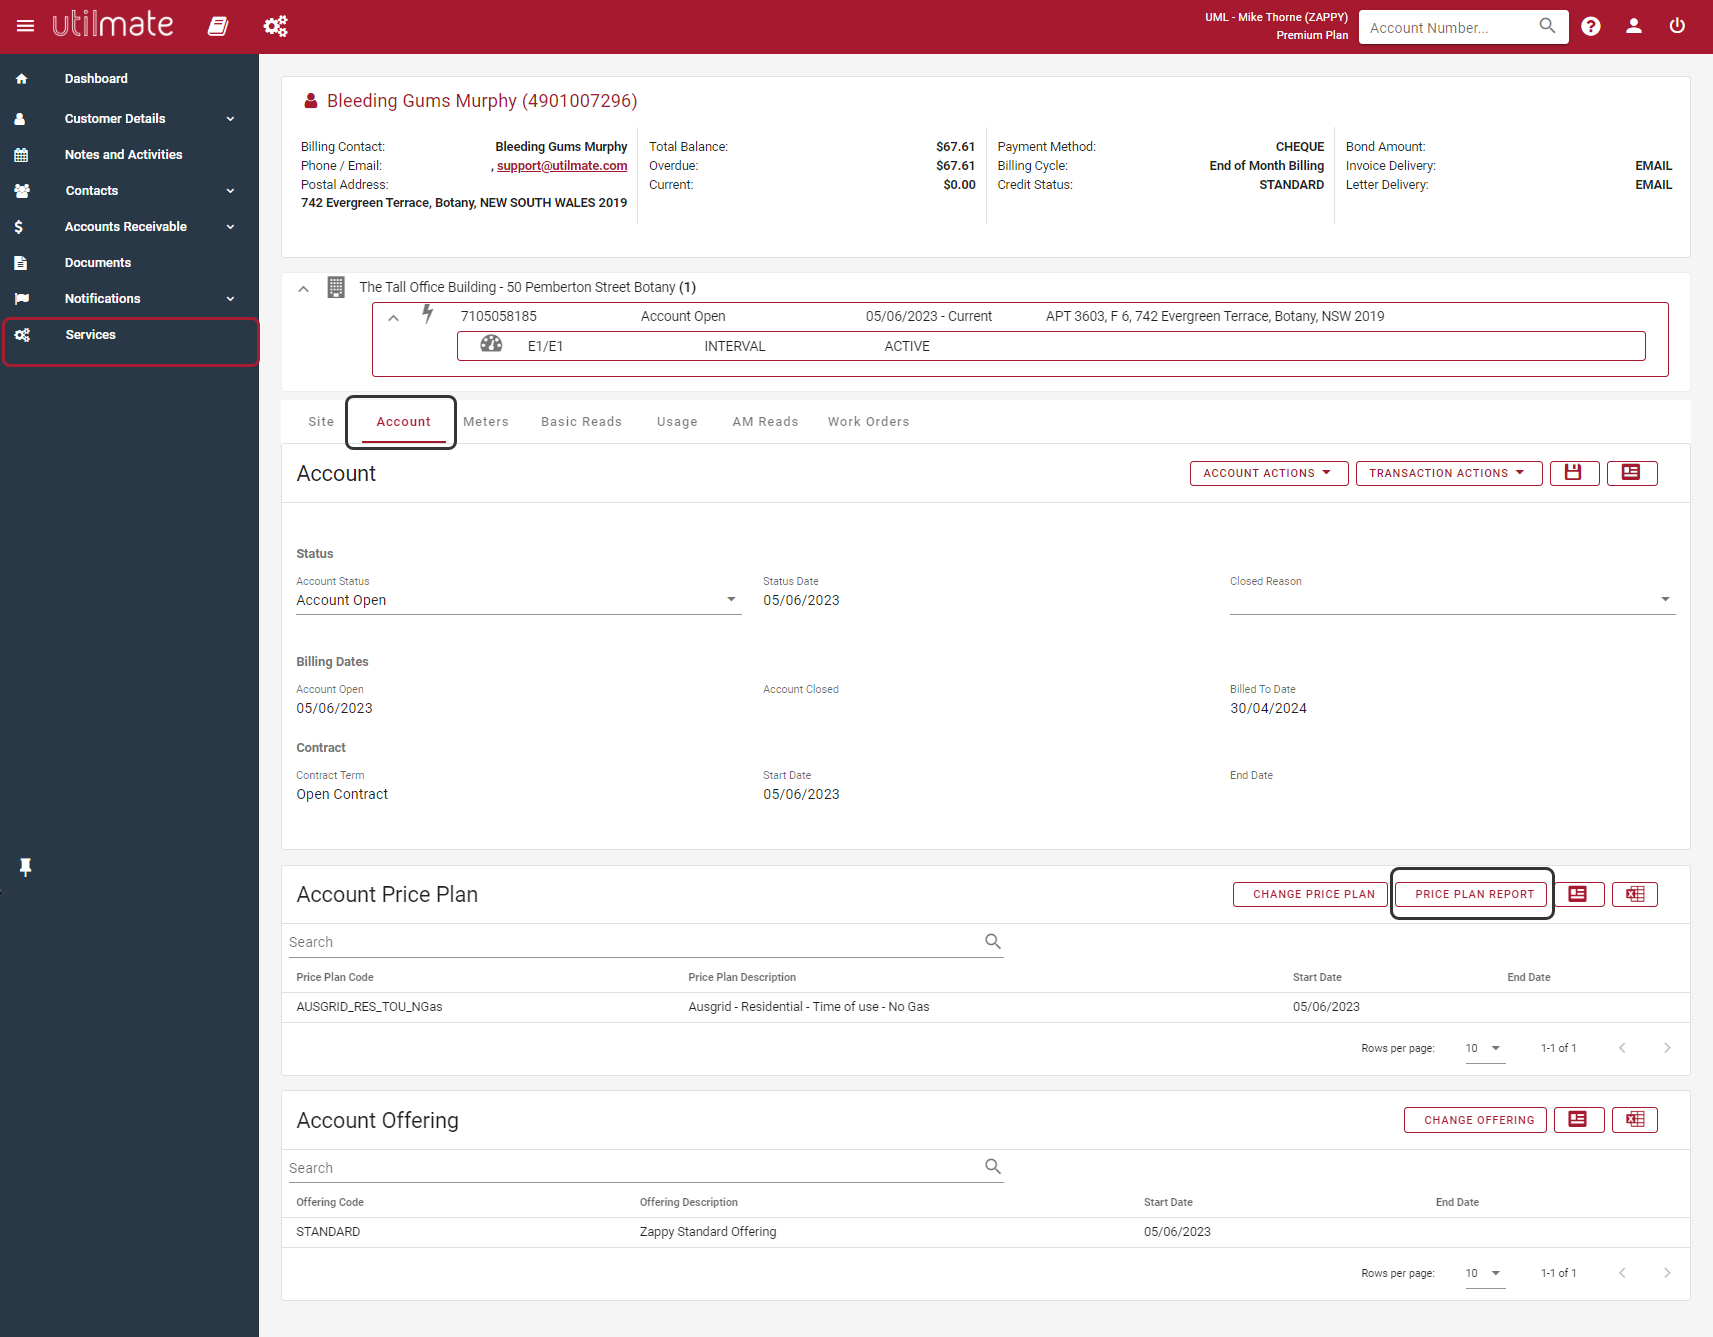This screenshot has height=1337, width=1713.
Task: Open Services in the sidebar
Action: tap(90, 335)
